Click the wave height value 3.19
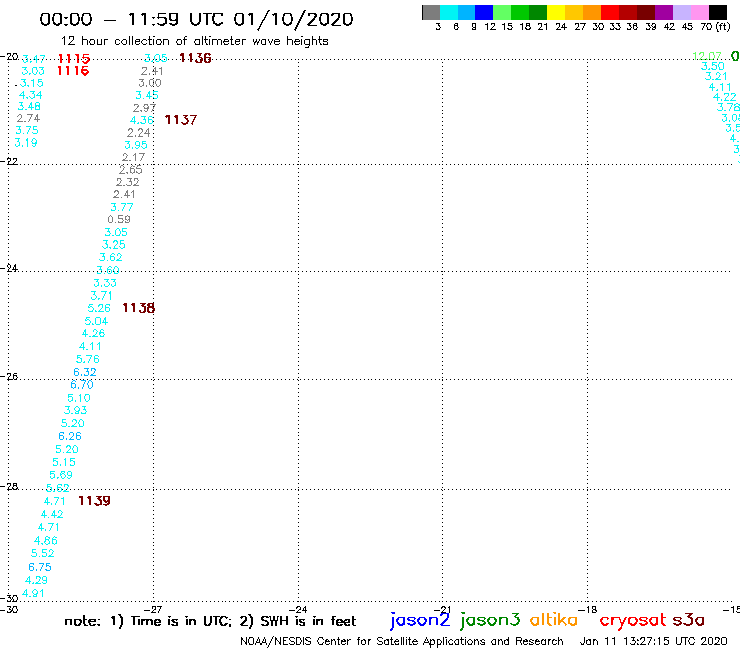The width and height of the screenshot is (740, 650). pyautogui.click(x=26, y=143)
